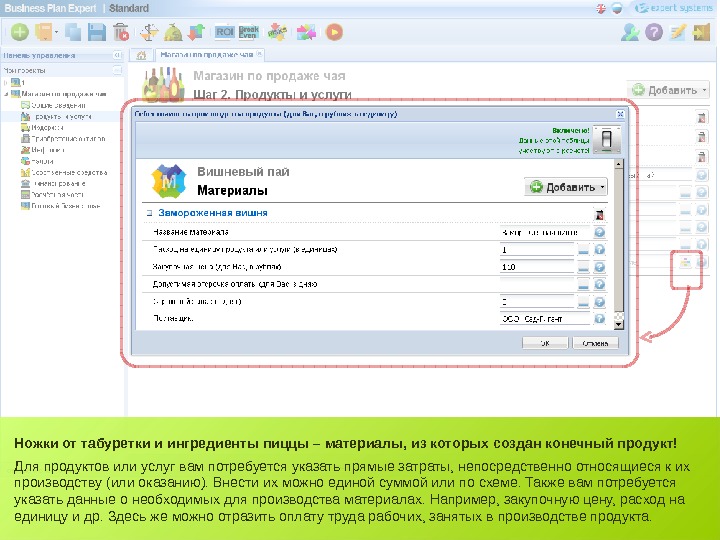The width and height of the screenshot is (720, 540).
Task: Collapse the Панель управления side panel
Action: tap(118, 55)
